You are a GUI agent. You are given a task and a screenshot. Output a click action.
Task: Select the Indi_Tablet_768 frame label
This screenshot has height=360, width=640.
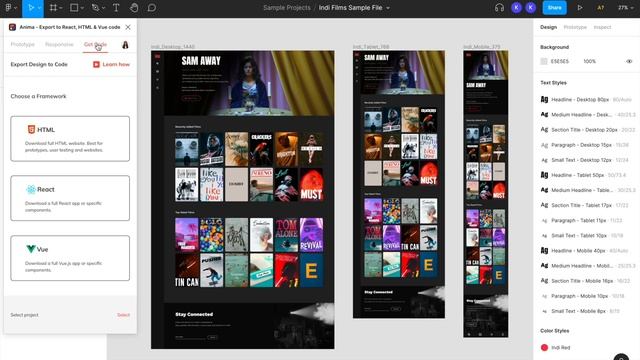click(371, 47)
